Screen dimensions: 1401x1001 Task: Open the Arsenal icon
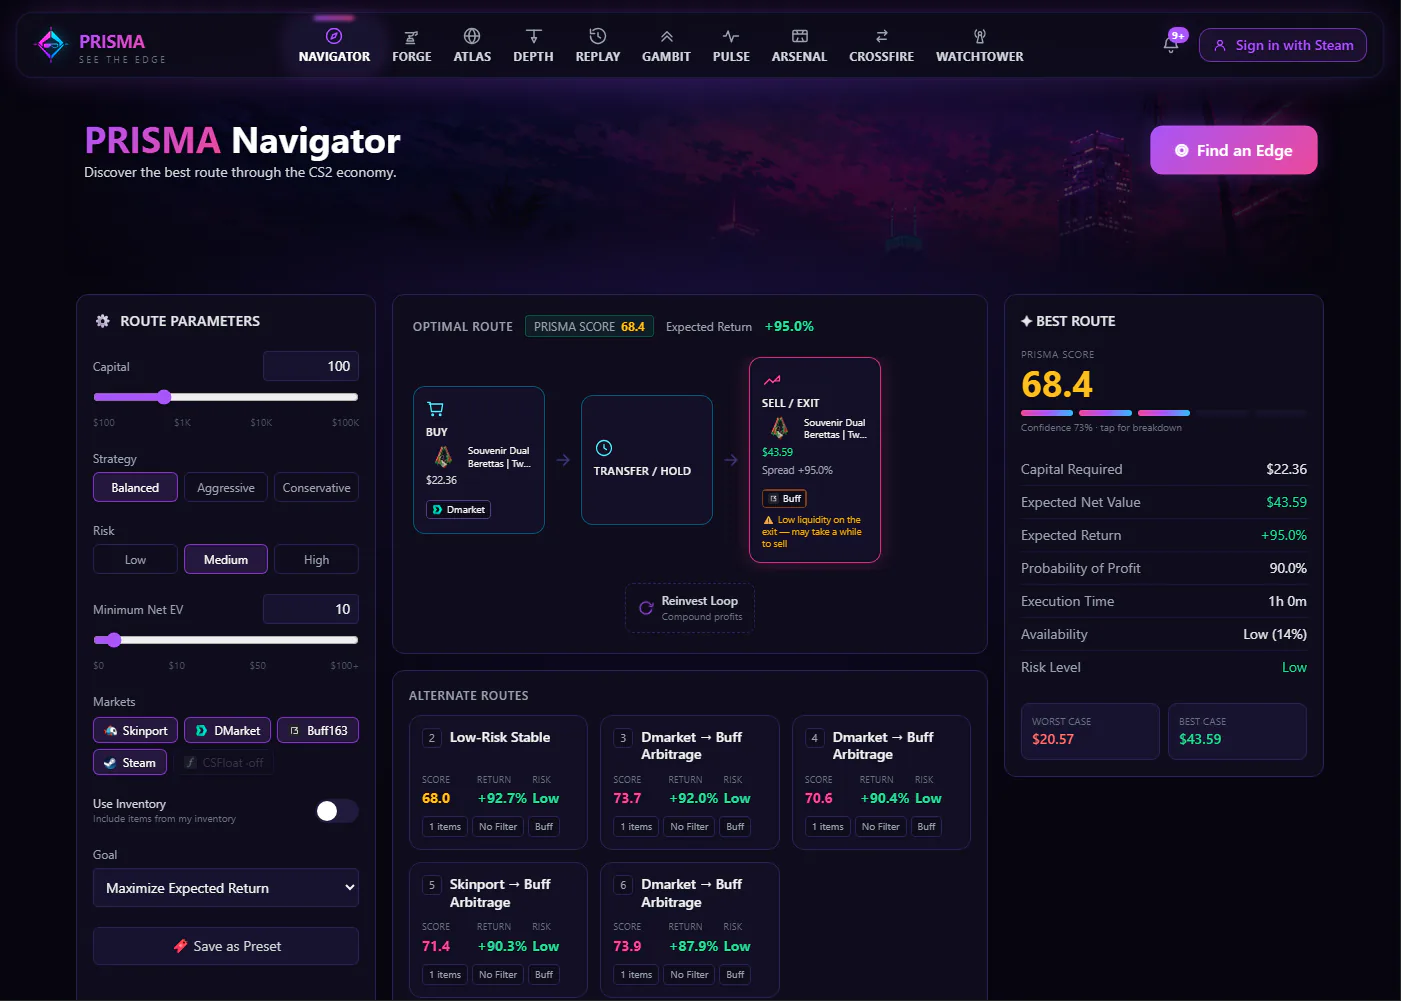coord(799,37)
